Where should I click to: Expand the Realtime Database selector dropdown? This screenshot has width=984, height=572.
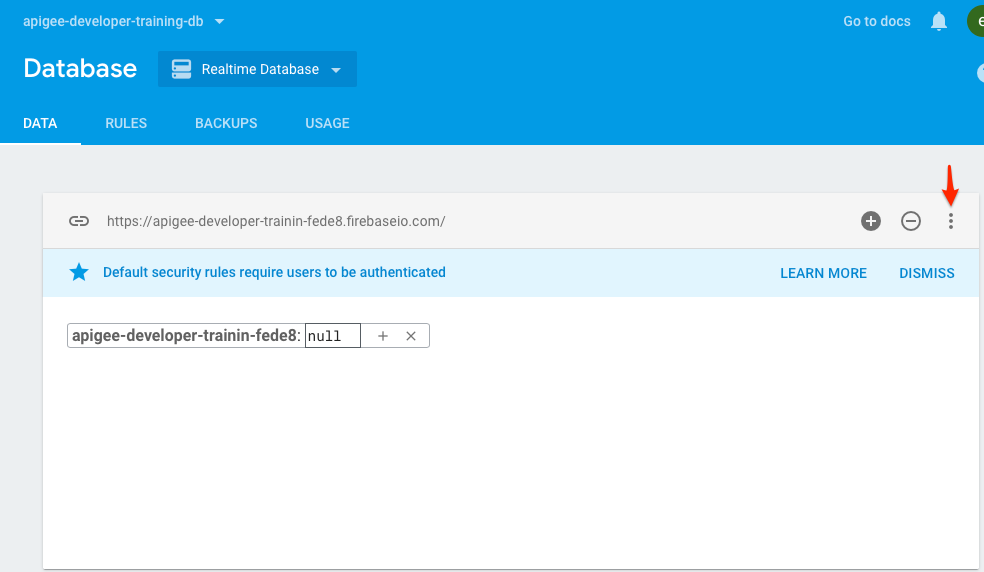(257, 69)
